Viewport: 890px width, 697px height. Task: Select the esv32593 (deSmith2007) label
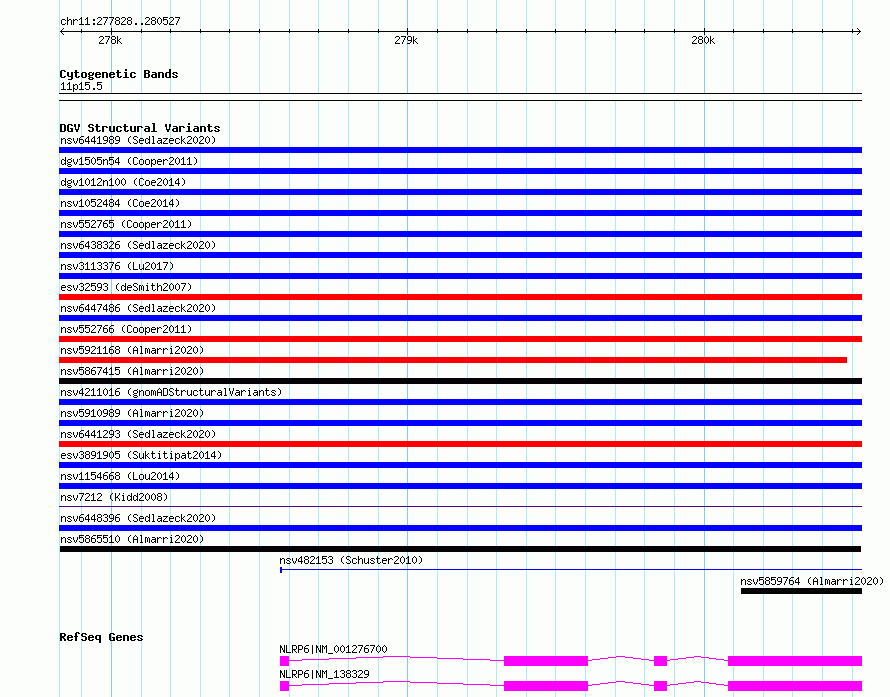pos(126,287)
